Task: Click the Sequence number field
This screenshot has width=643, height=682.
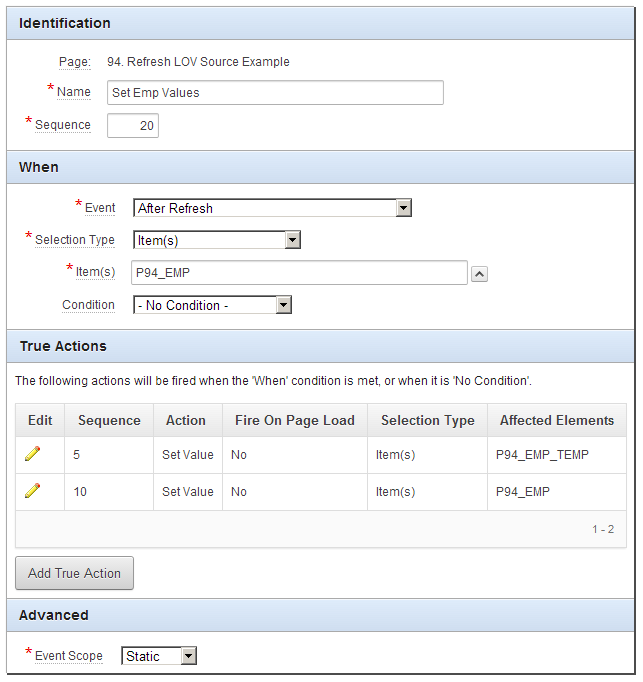Action: (132, 125)
